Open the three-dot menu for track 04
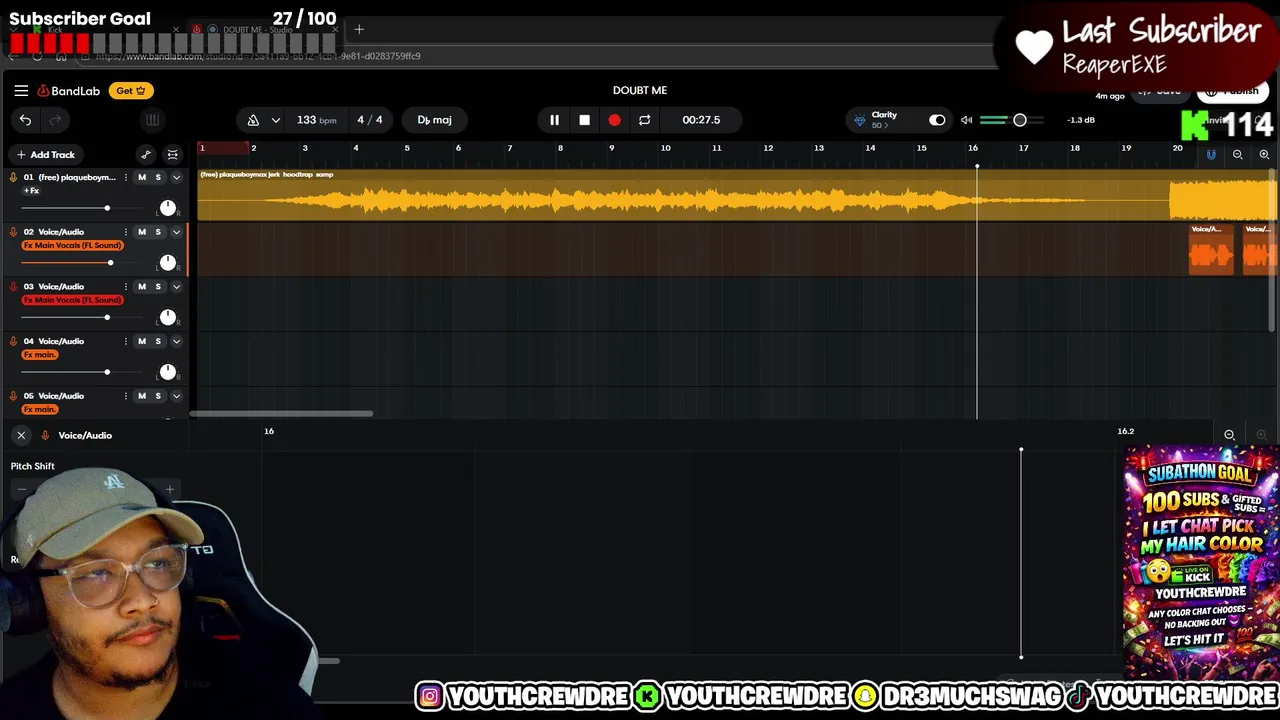Image resolution: width=1280 pixels, height=720 pixels. click(x=125, y=342)
